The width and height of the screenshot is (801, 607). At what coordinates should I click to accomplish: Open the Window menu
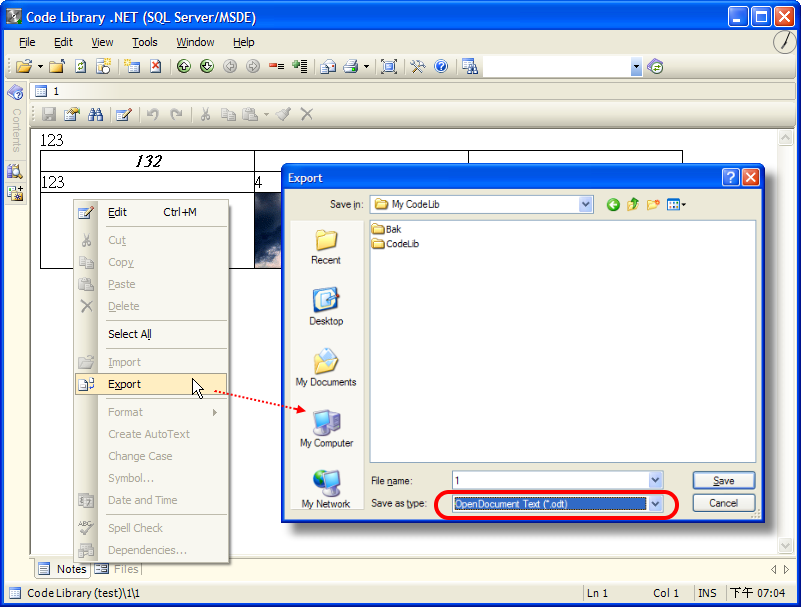pos(195,42)
